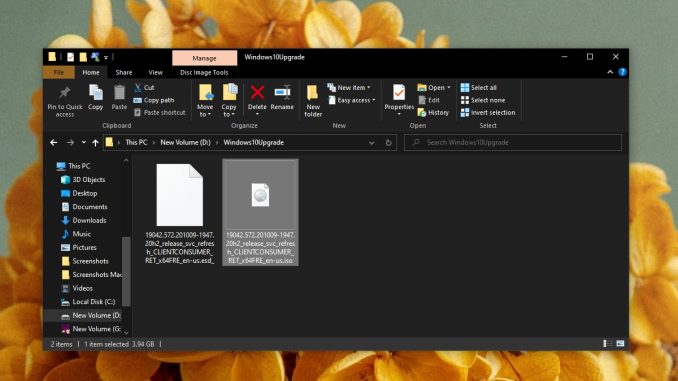Open Help question mark icon
The height and width of the screenshot is (381, 678).
[622, 72]
